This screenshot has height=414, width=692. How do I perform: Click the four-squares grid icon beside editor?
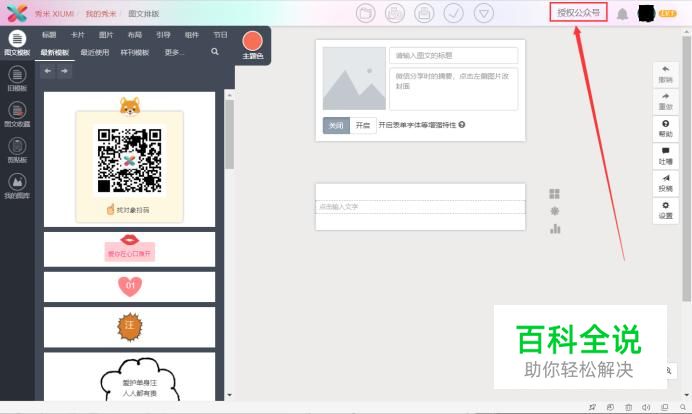pos(554,194)
